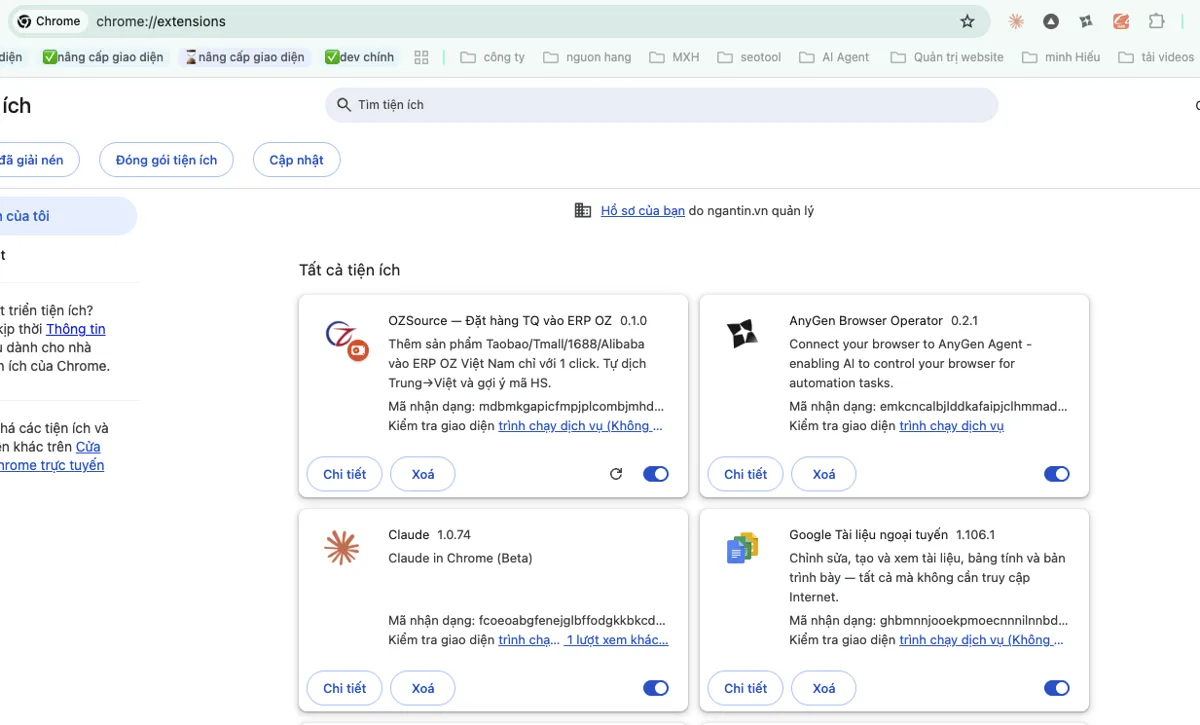Open OZSource "trình chạy dịch vụ" link
This screenshot has height=725, width=1200.
point(581,426)
